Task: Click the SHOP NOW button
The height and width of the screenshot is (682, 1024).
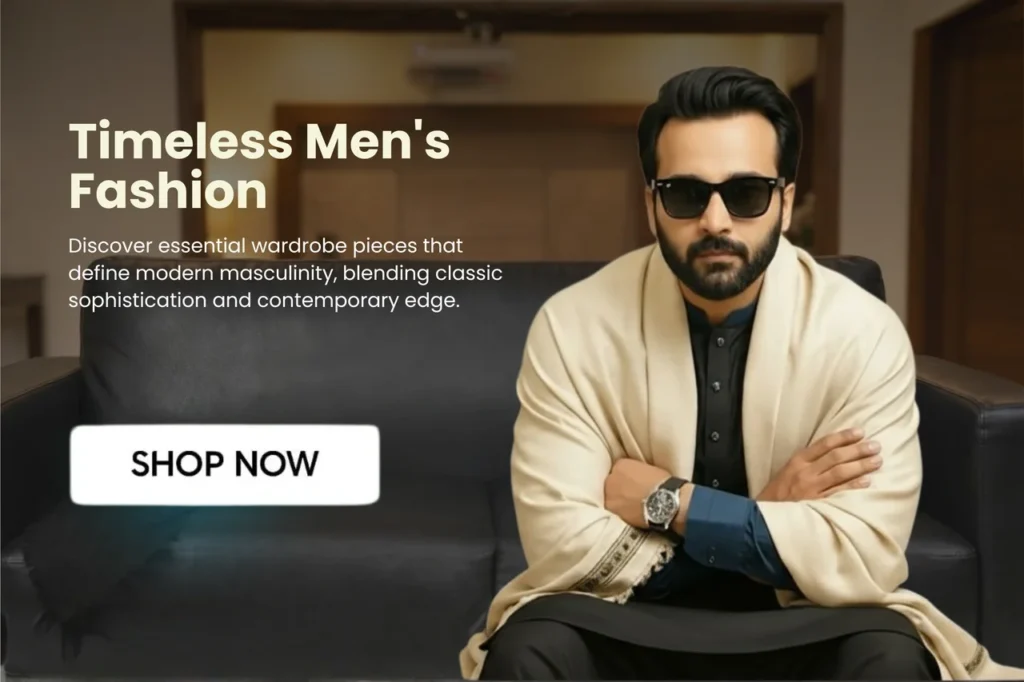Action: point(225,464)
